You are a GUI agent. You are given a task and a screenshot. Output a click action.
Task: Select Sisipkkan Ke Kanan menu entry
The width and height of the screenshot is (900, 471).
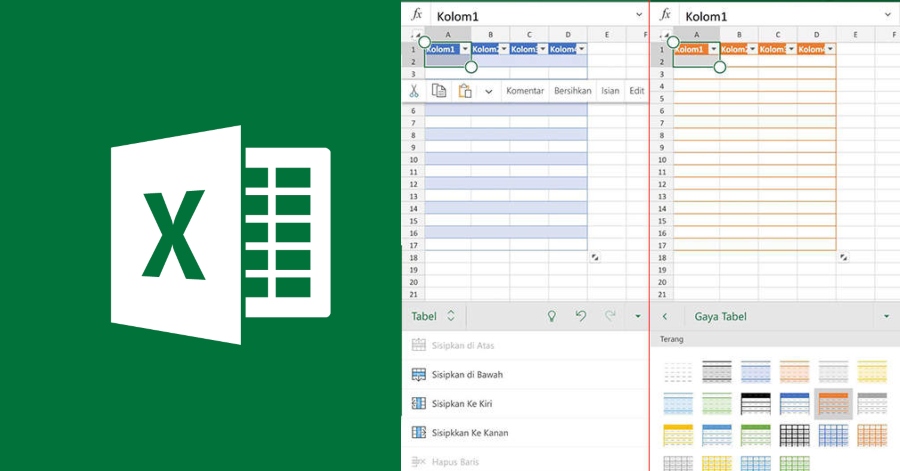point(525,433)
